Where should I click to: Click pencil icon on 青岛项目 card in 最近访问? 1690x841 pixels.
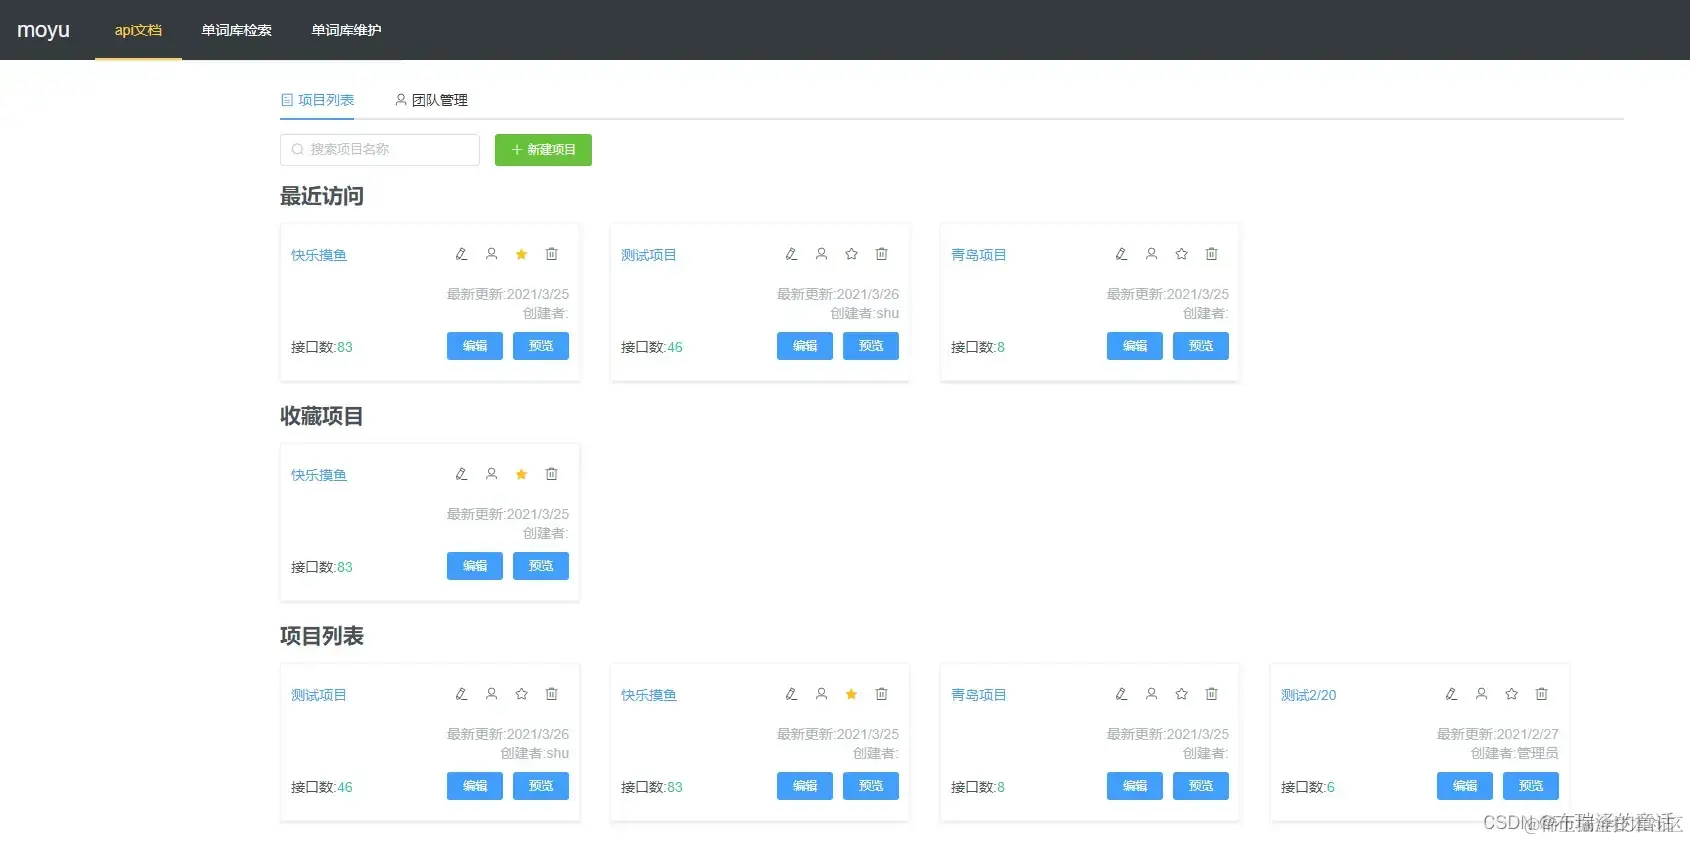1121,254
